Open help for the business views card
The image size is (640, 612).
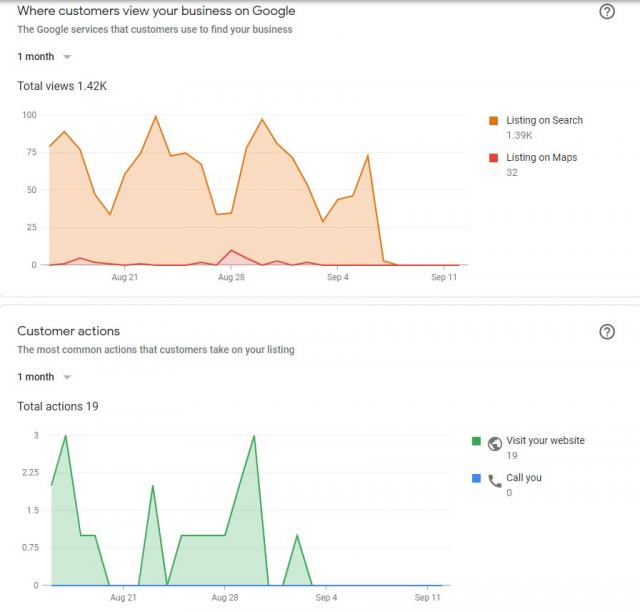click(x=606, y=12)
